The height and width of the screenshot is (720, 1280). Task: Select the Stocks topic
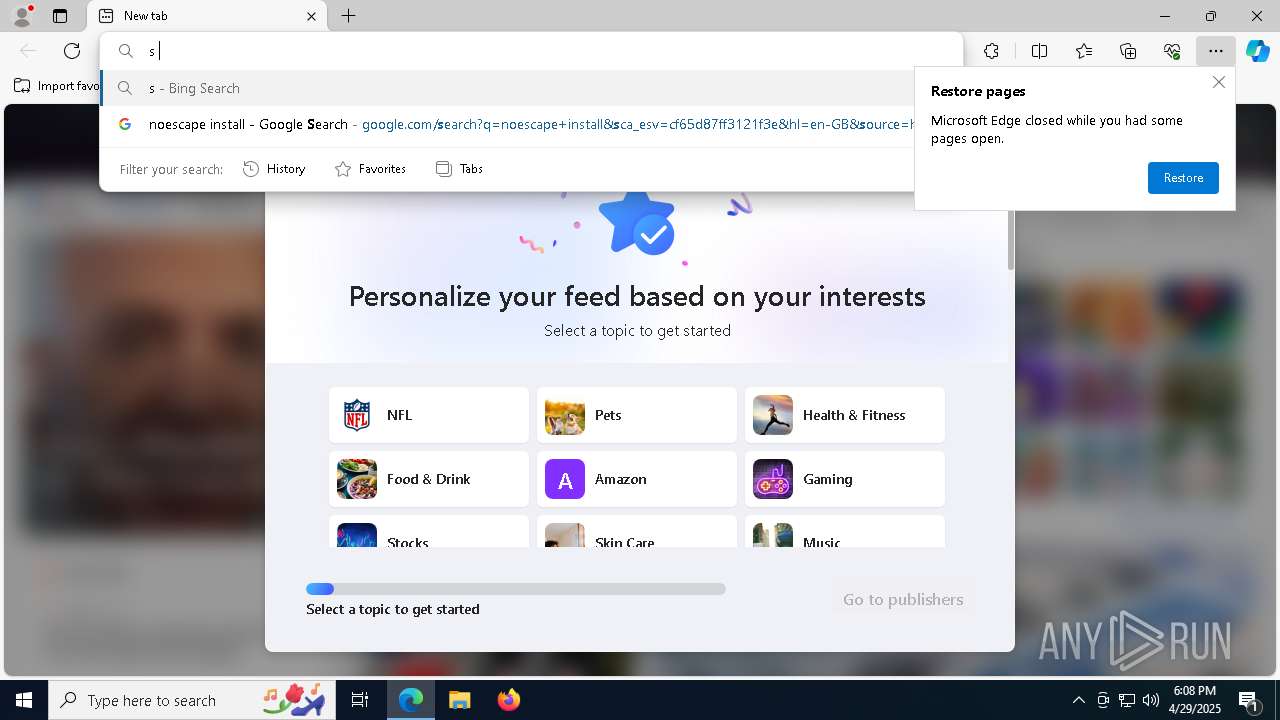pos(429,532)
